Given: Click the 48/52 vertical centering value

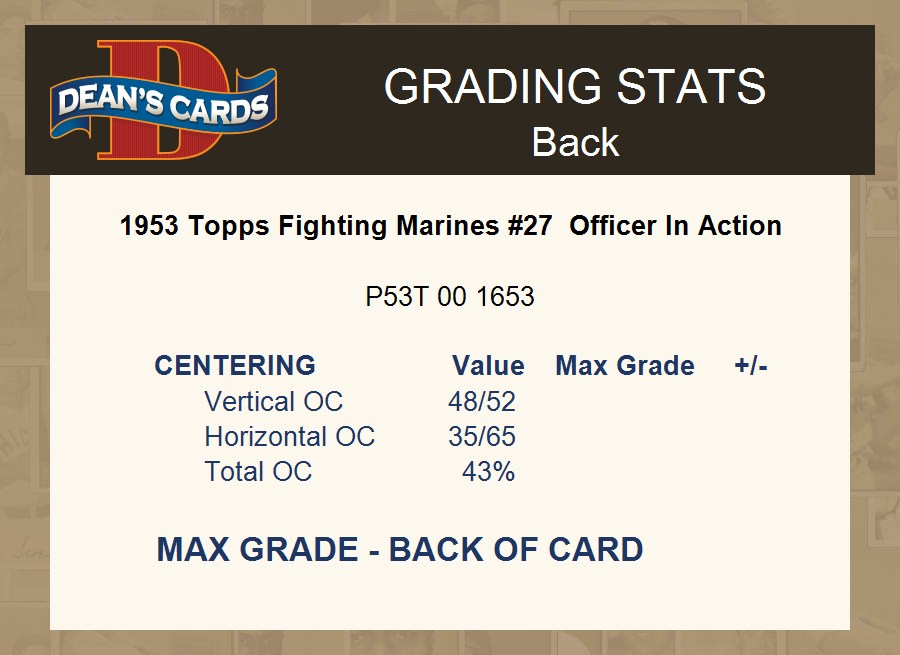Looking at the screenshot, I should coord(482,402).
